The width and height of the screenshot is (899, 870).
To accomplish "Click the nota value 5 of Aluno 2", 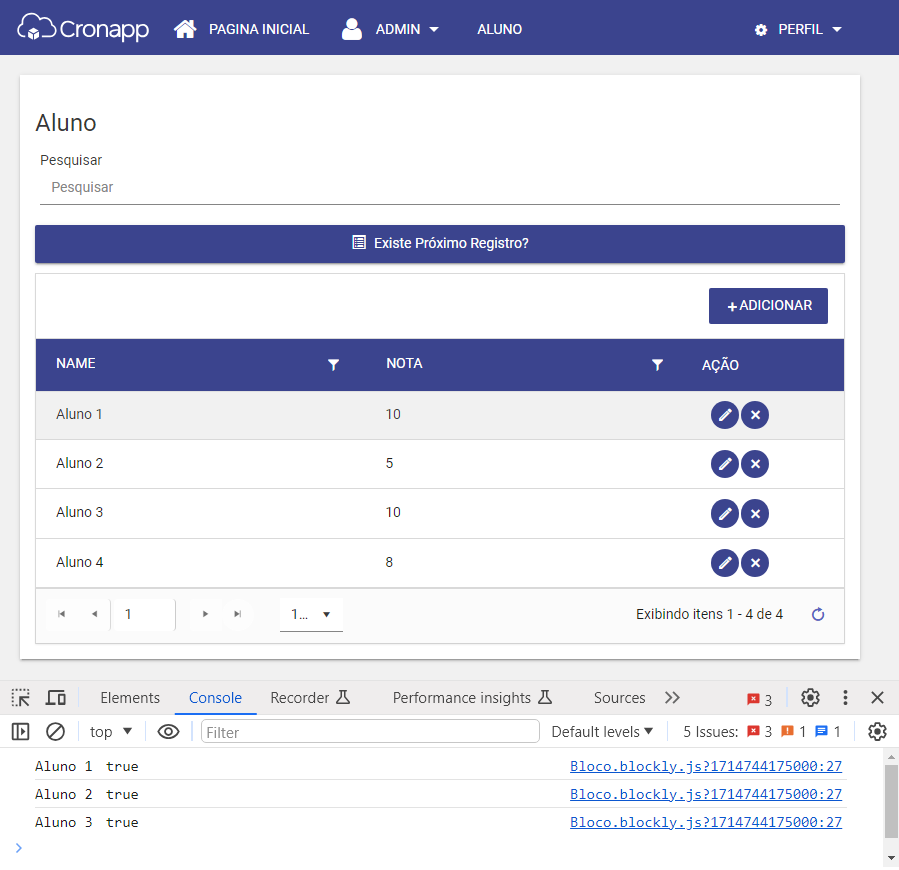I will [389, 464].
